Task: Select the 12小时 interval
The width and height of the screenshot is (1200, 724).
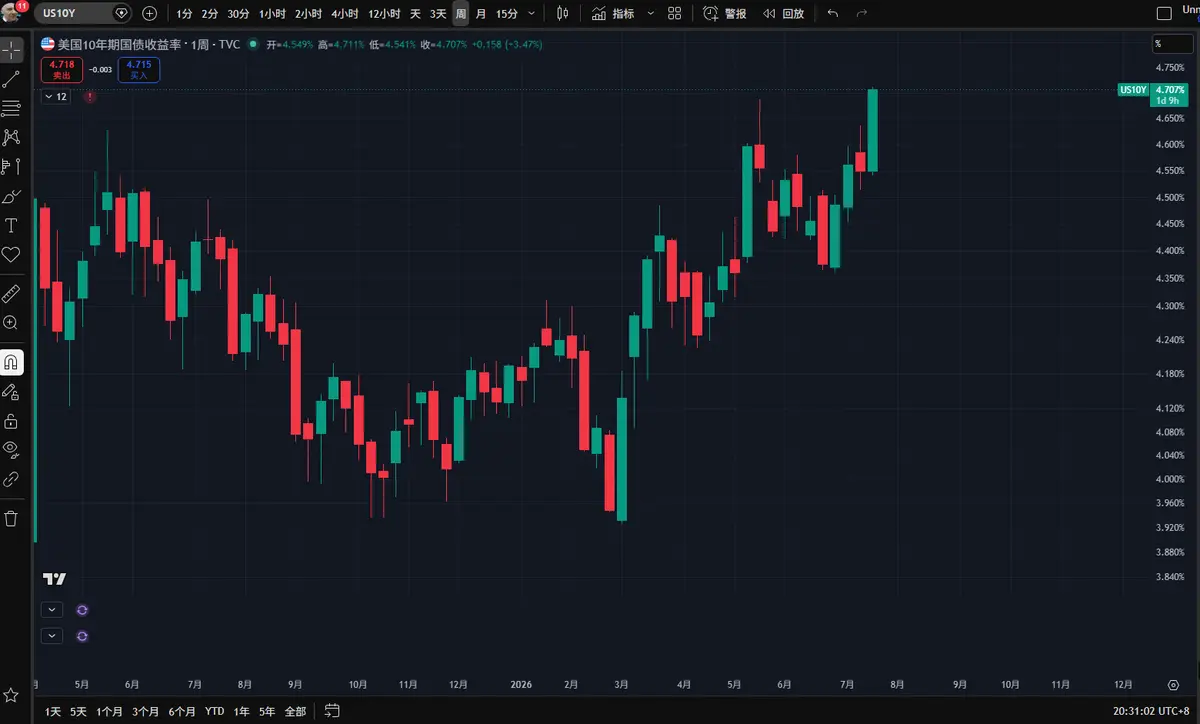Action: pos(384,14)
